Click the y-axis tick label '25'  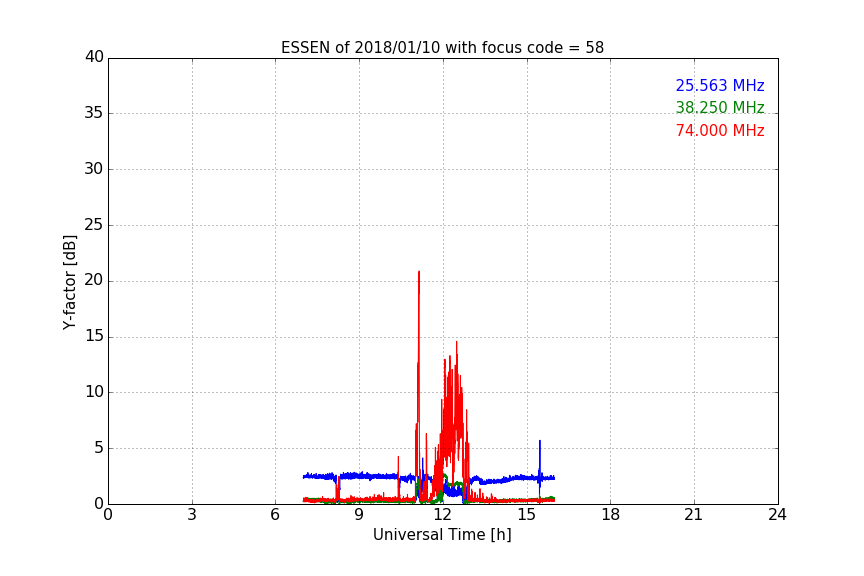[x=94, y=224]
